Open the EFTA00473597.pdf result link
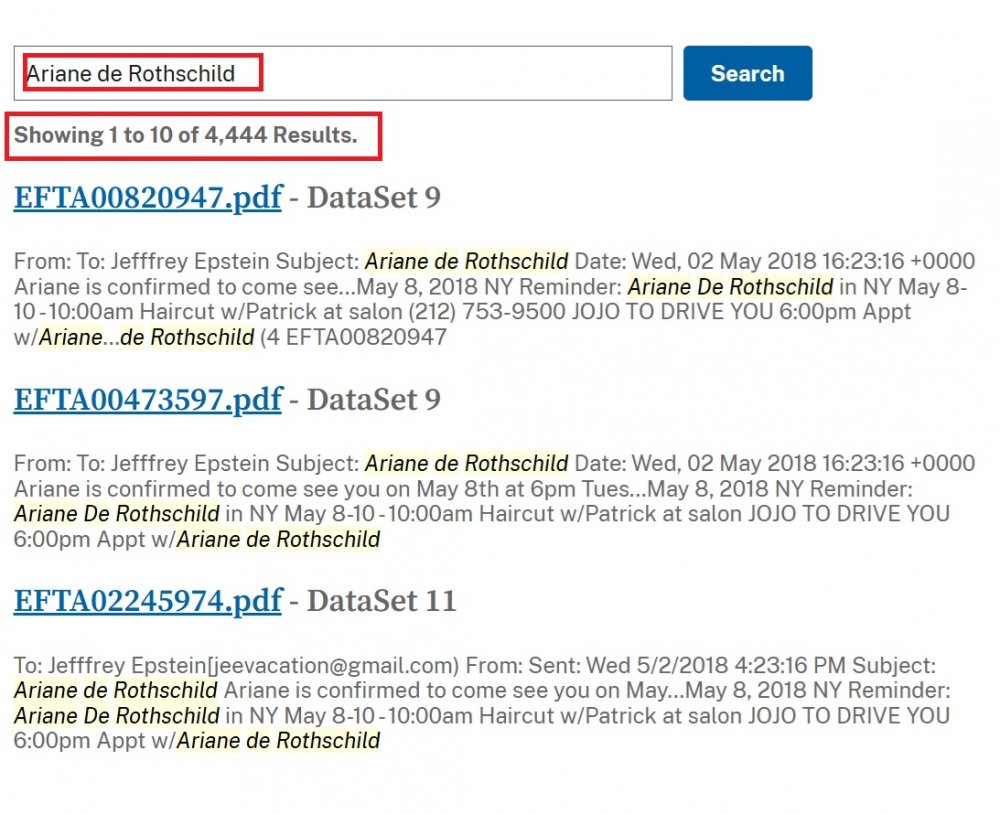Viewport: 1000px width, 814px height. 147,399
